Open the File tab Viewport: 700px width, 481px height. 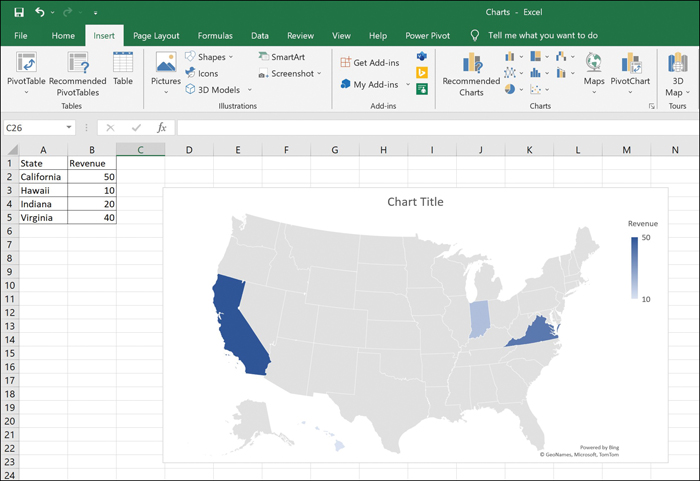pos(21,36)
